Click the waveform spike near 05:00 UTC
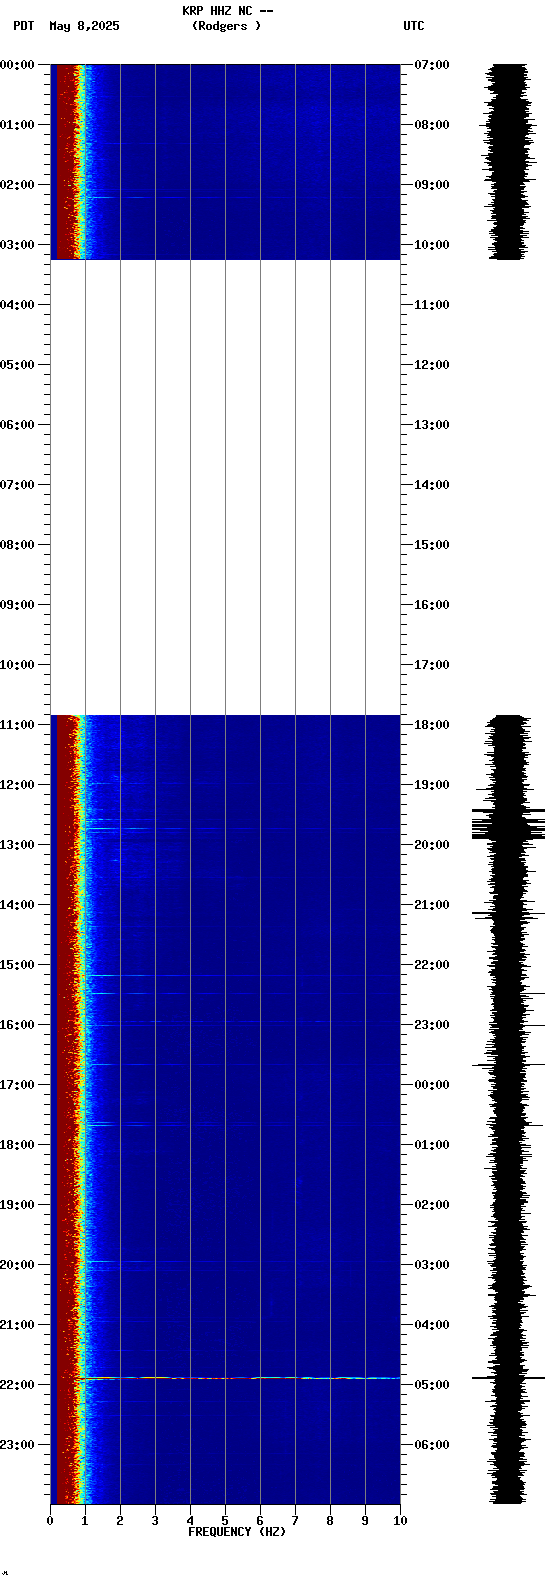 pos(508,1378)
